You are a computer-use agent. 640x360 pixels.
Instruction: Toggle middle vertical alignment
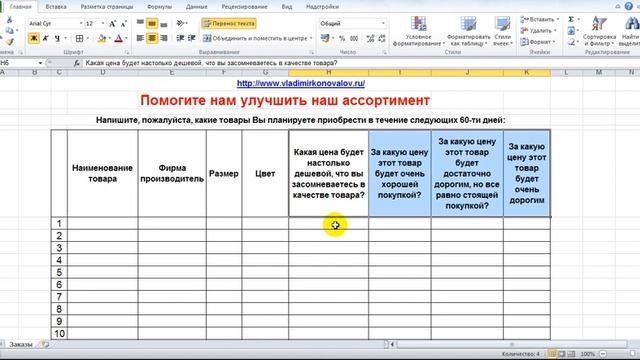[152, 23]
